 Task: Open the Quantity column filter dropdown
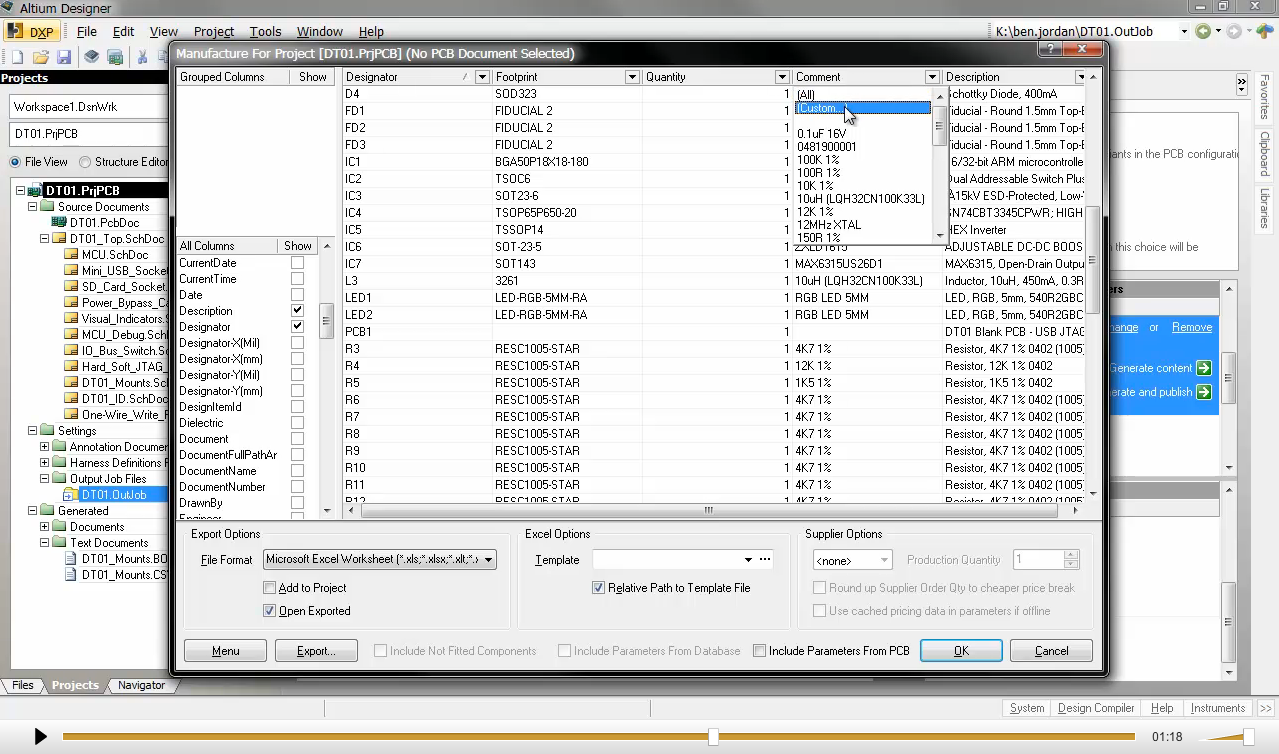coord(783,77)
